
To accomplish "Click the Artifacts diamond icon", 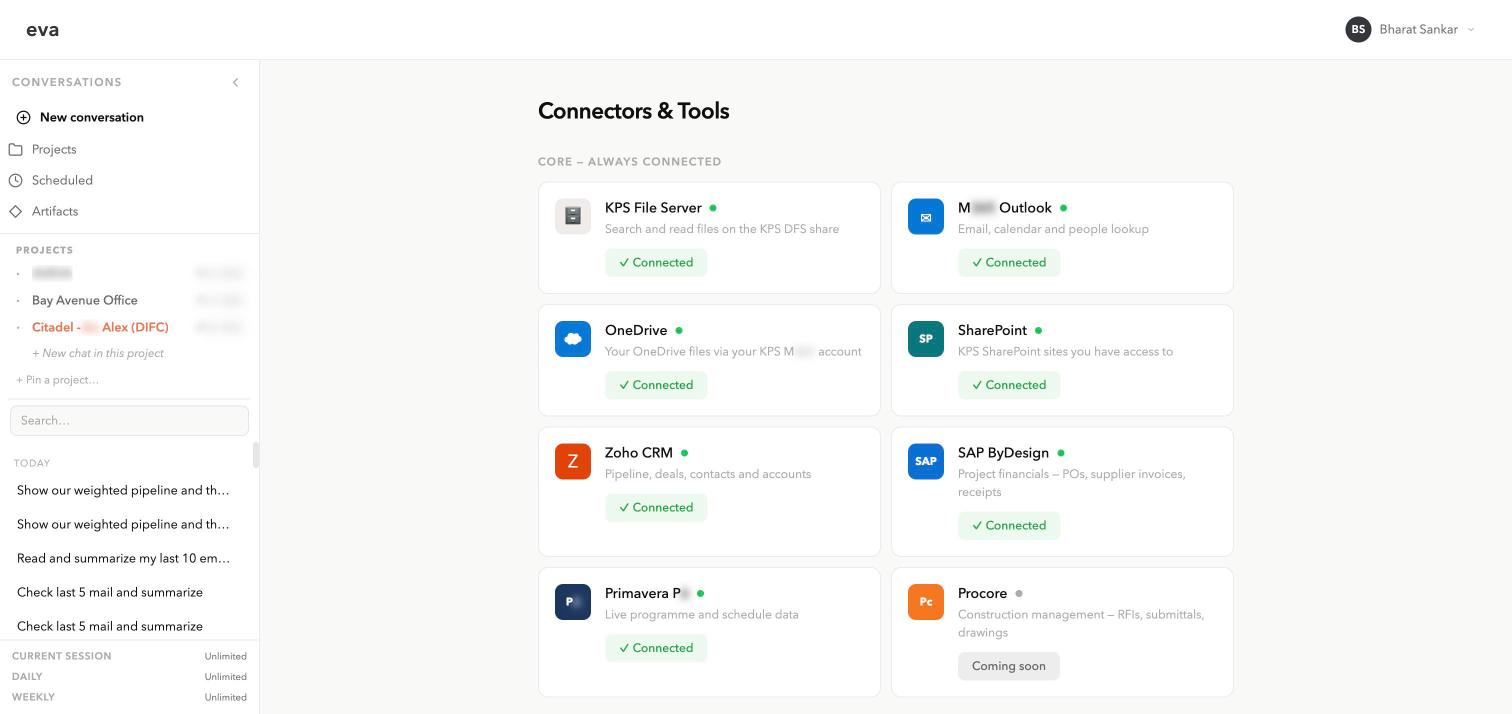I will (x=15, y=211).
